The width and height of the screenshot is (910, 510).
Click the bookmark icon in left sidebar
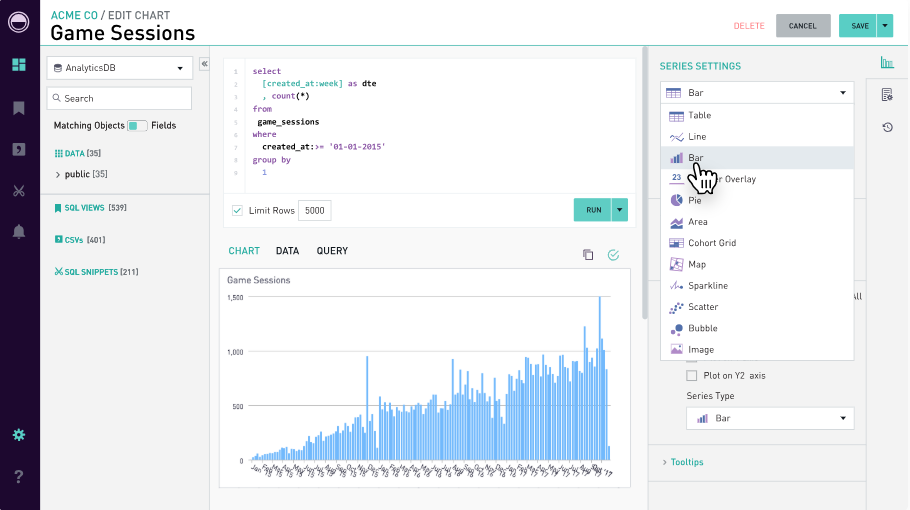[x=19, y=108]
